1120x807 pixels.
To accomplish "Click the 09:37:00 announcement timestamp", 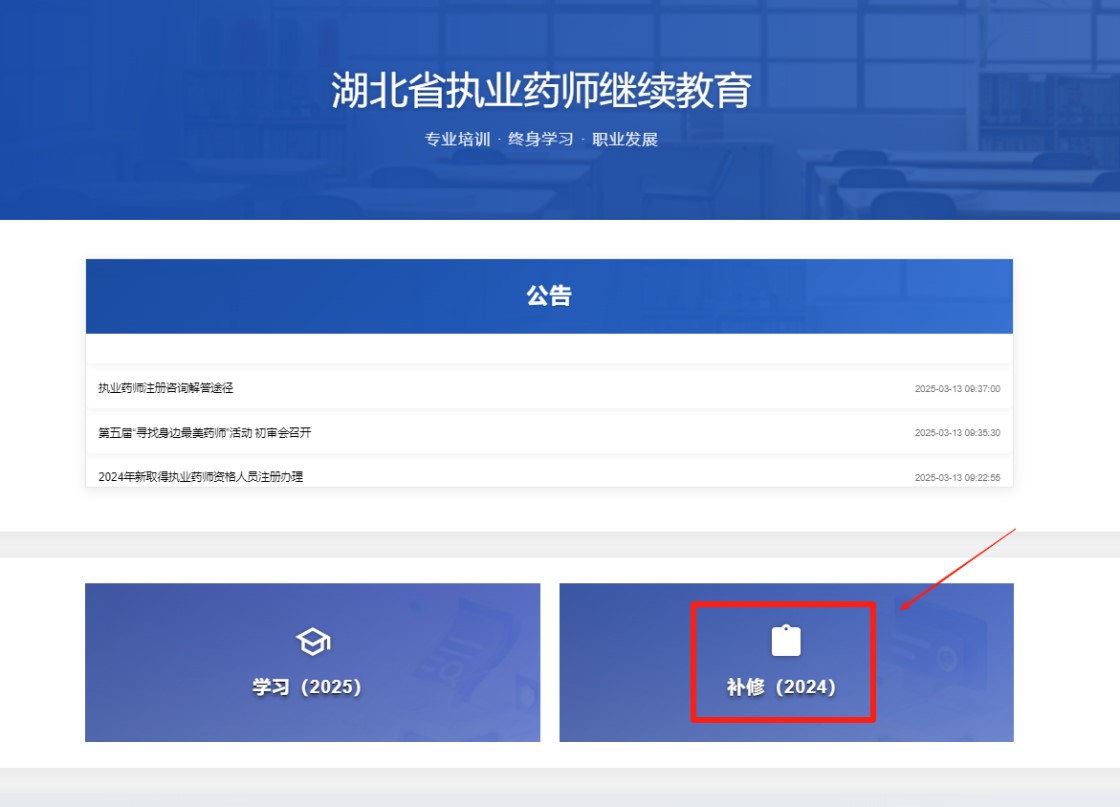I will 957,389.
